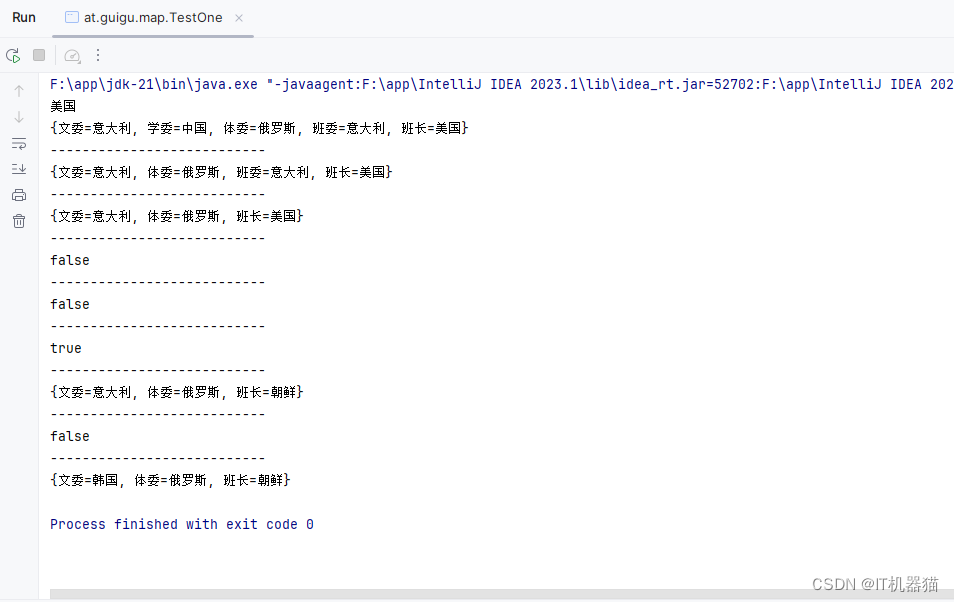Click the map line starting with 文委=韩国
The width and height of the screenshot is (954, 602).
coord(170,480)
